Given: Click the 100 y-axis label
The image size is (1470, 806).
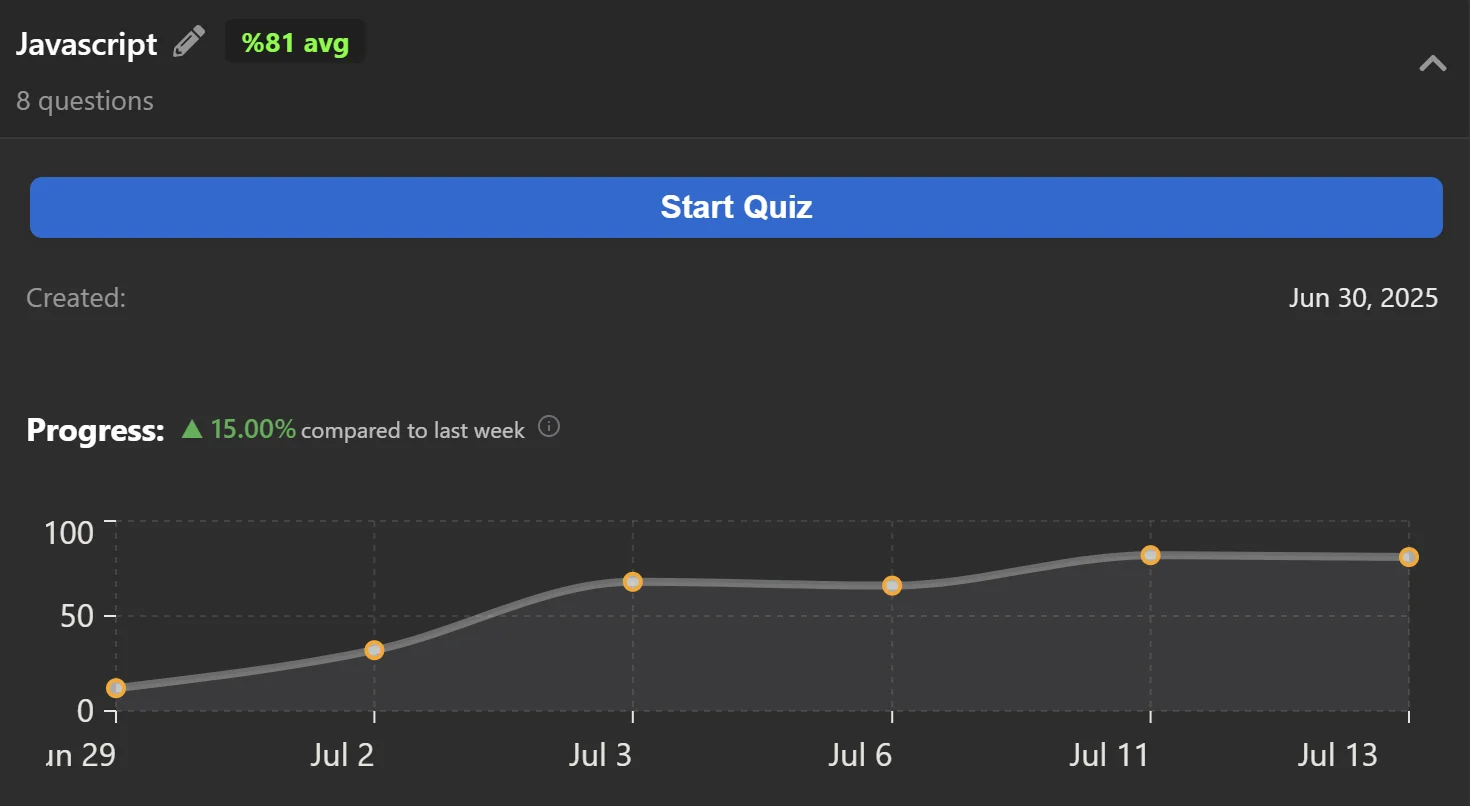Looking at the screenshot, I should (69, 532).
